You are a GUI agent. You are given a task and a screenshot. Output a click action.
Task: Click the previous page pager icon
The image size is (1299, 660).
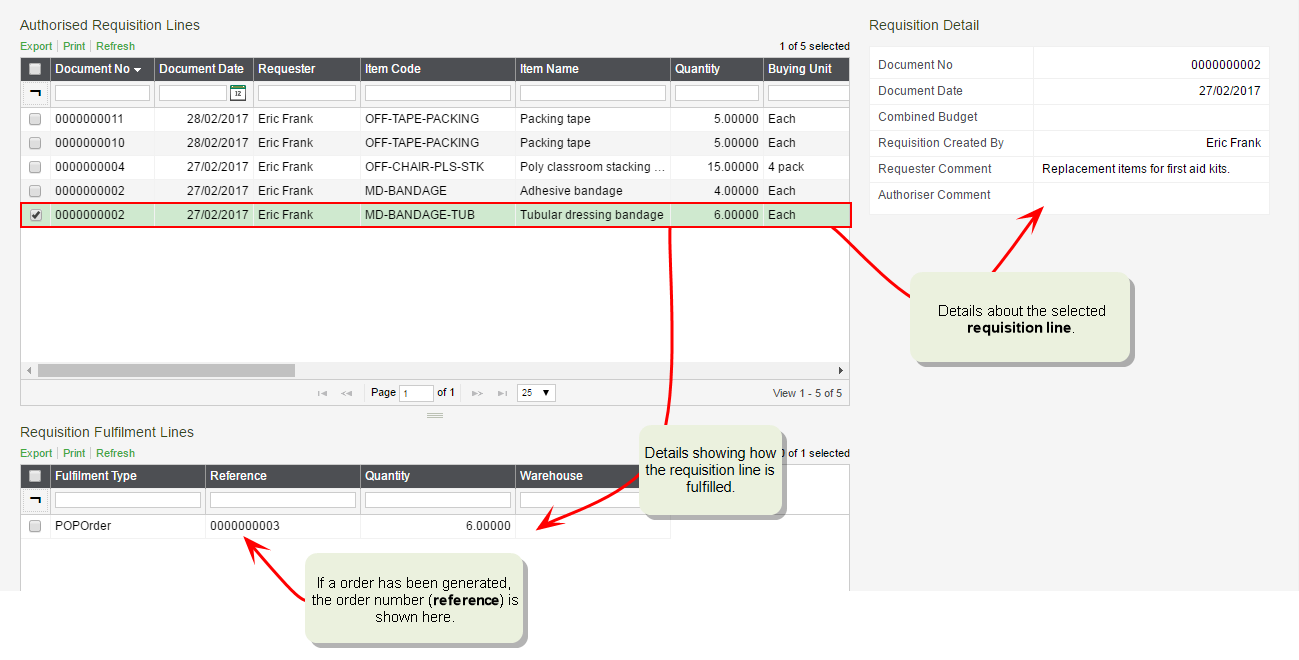pyautogui.click(x=347, y=394)
